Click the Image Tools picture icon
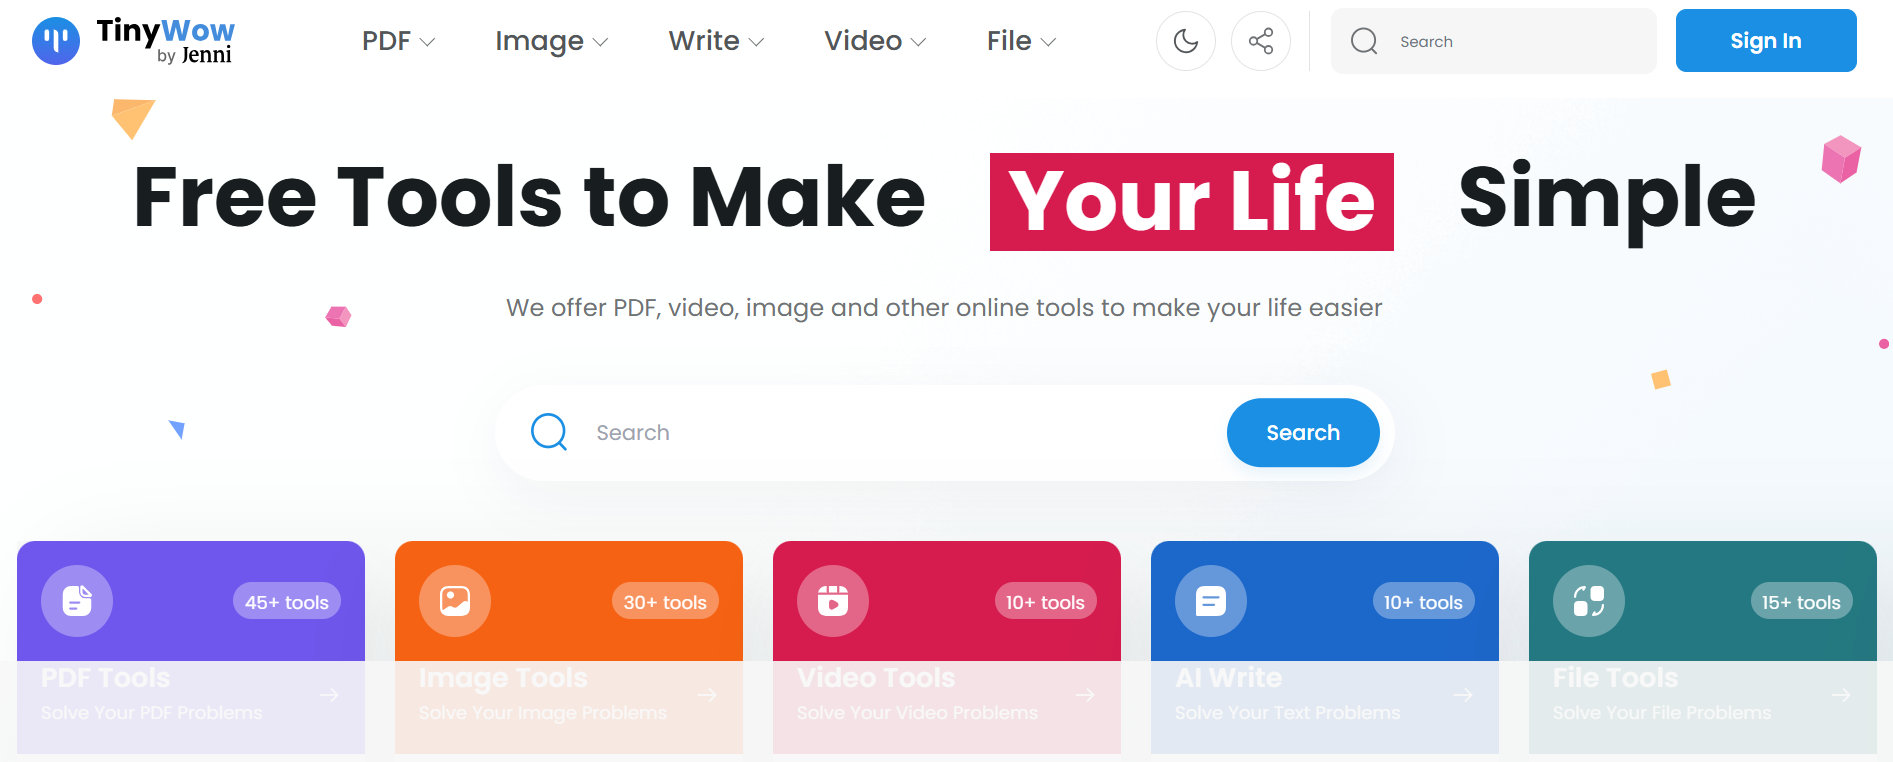The height and width of the screenshot is (762, 1893). [x=455, y=601]
